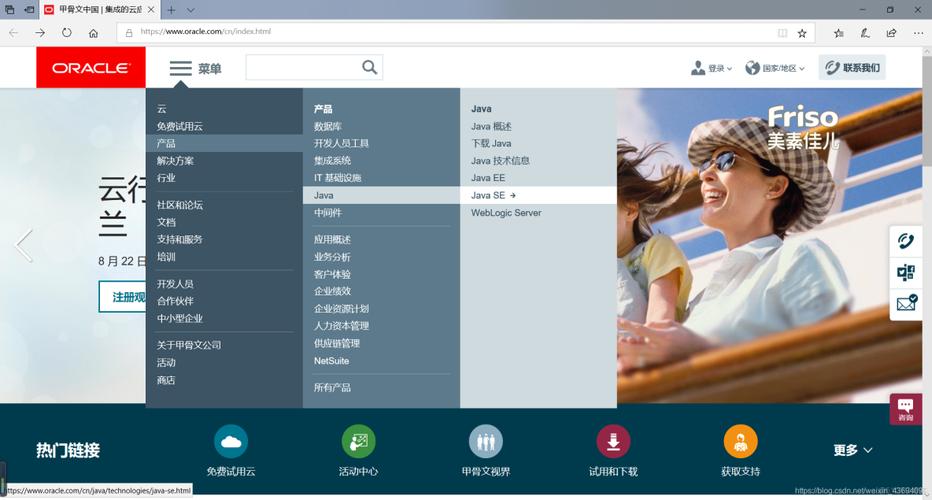Select 中间件 submenu item
Viewport: 932px width, 500px height.
coord(328,212)
